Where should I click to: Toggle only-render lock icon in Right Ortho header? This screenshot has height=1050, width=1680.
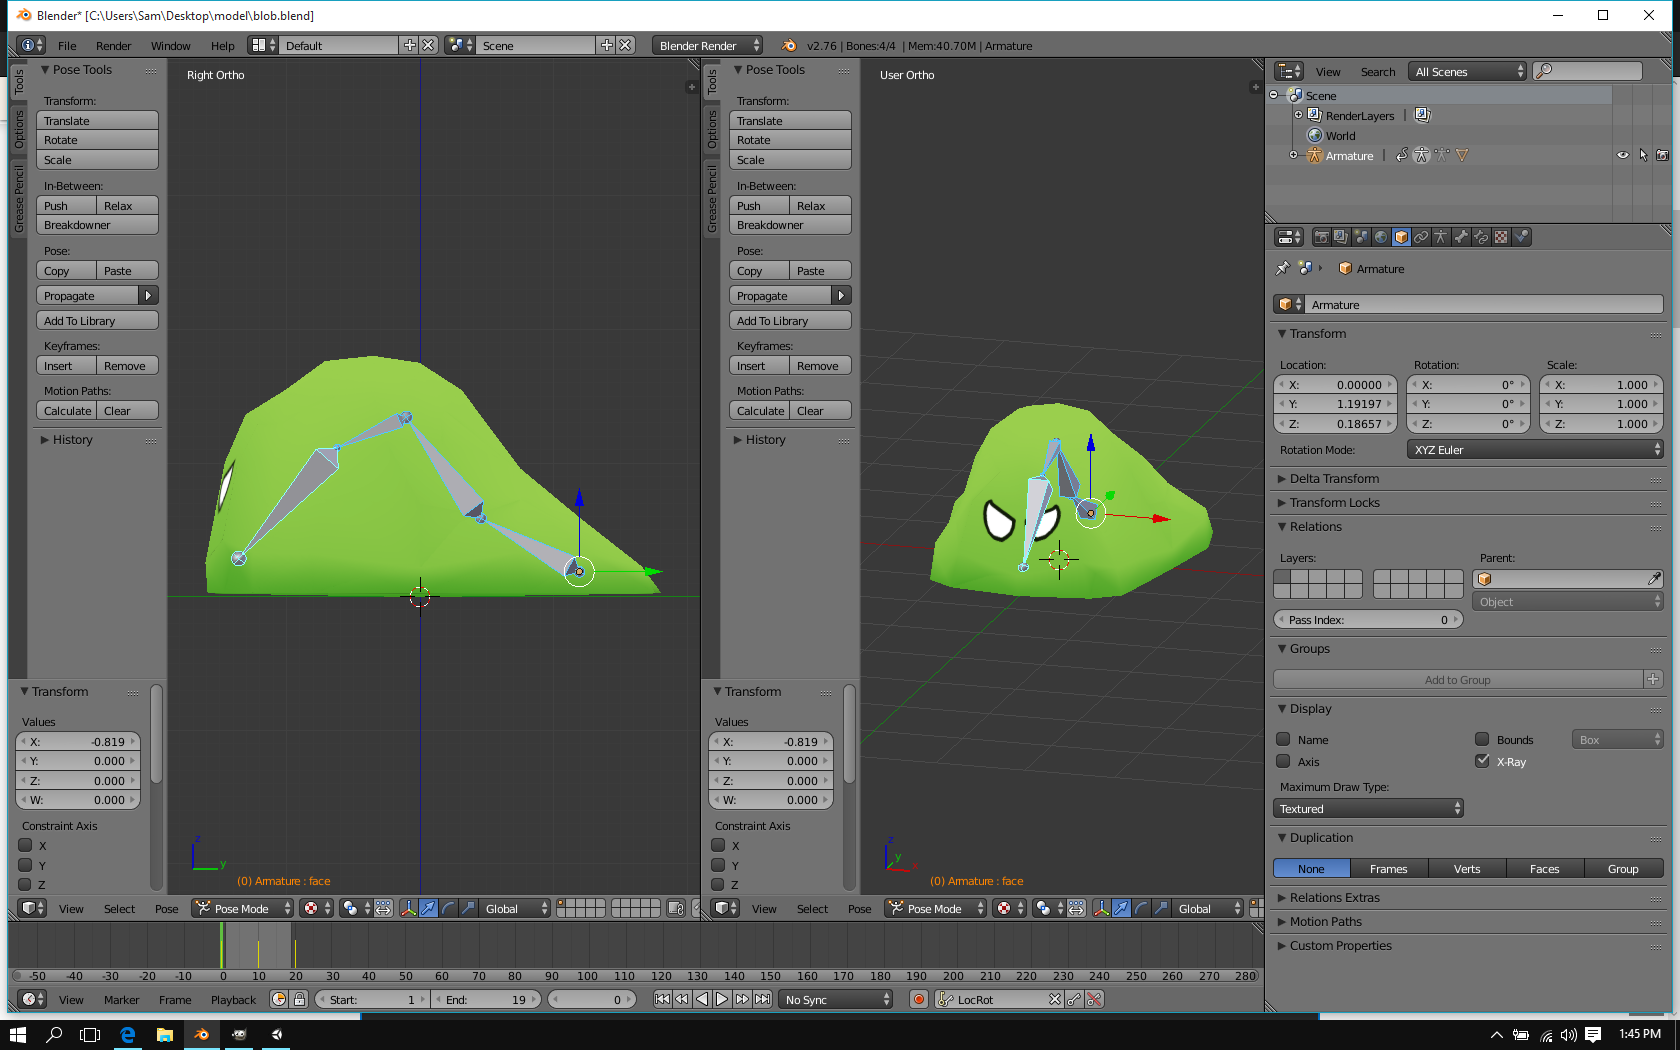[x=676, y=908]
